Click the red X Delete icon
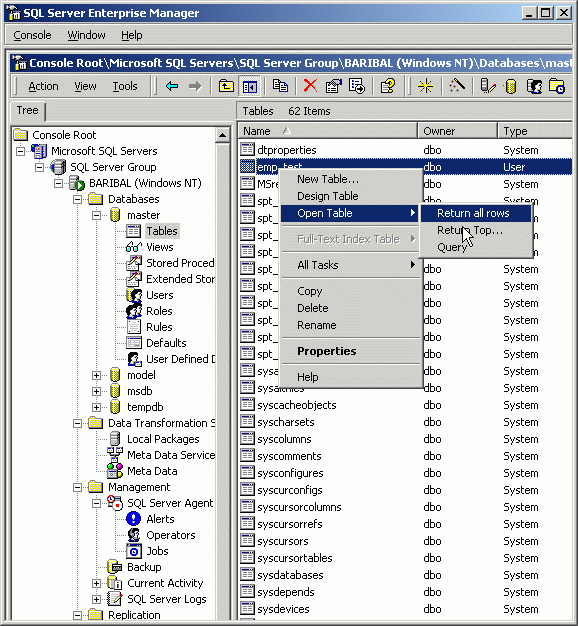The image size is (578, 626). click(310, 86)
